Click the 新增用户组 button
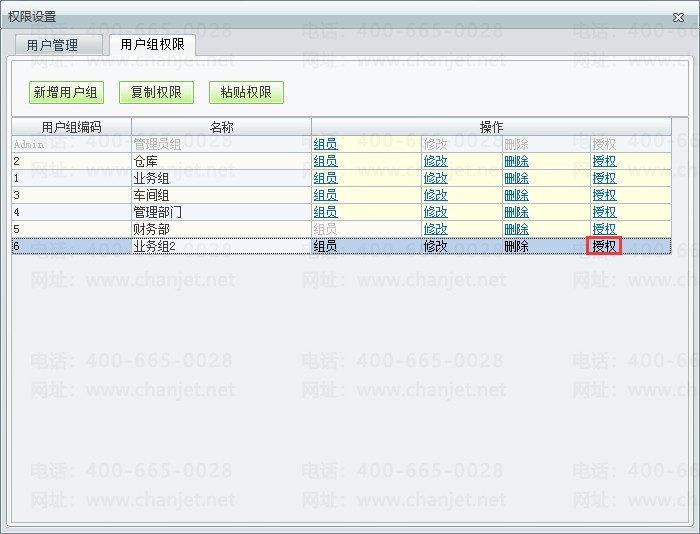The image size is (700, 534). point(67,92)
